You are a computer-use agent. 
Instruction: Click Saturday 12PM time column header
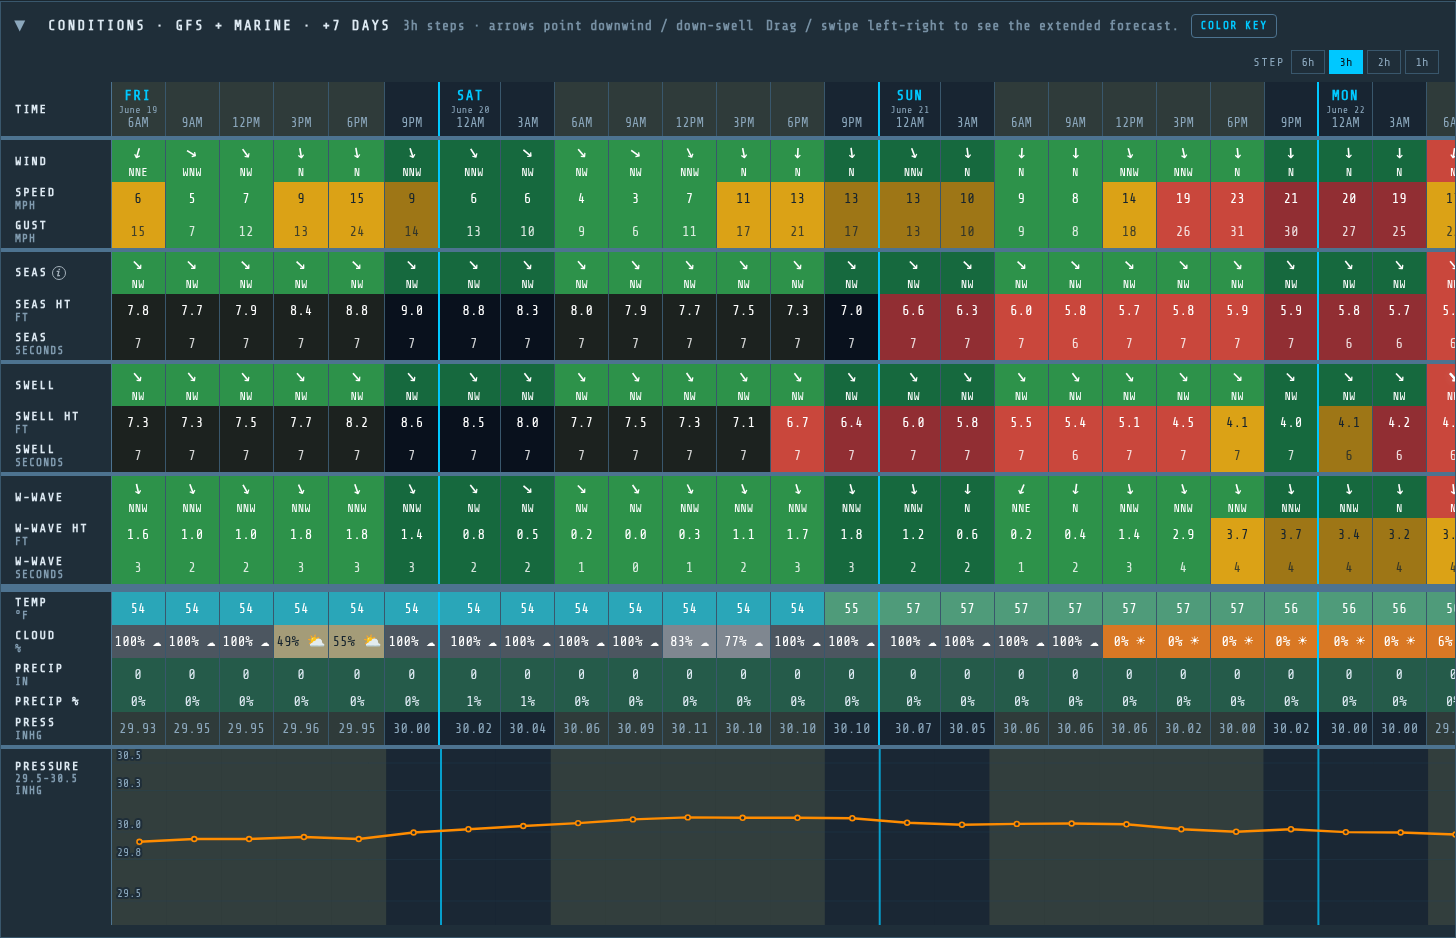[x=689, y=110]
